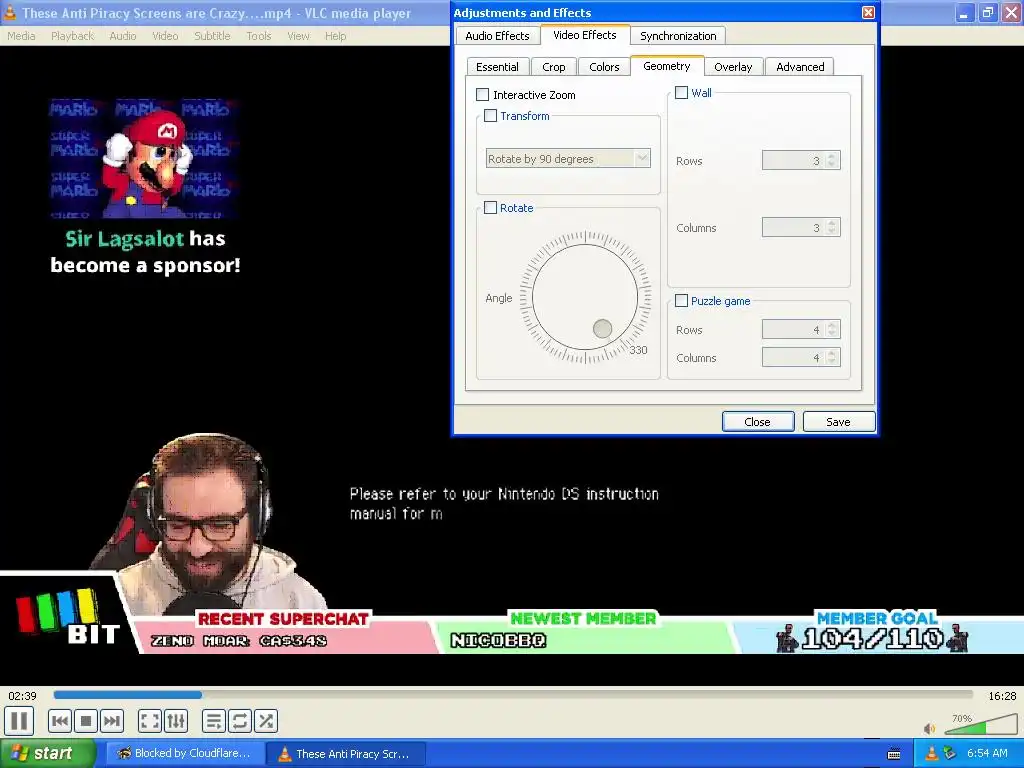This screenshot has width=1024, height=768.
Task: Open the Crop sub-tab
Action: point(553,67)
